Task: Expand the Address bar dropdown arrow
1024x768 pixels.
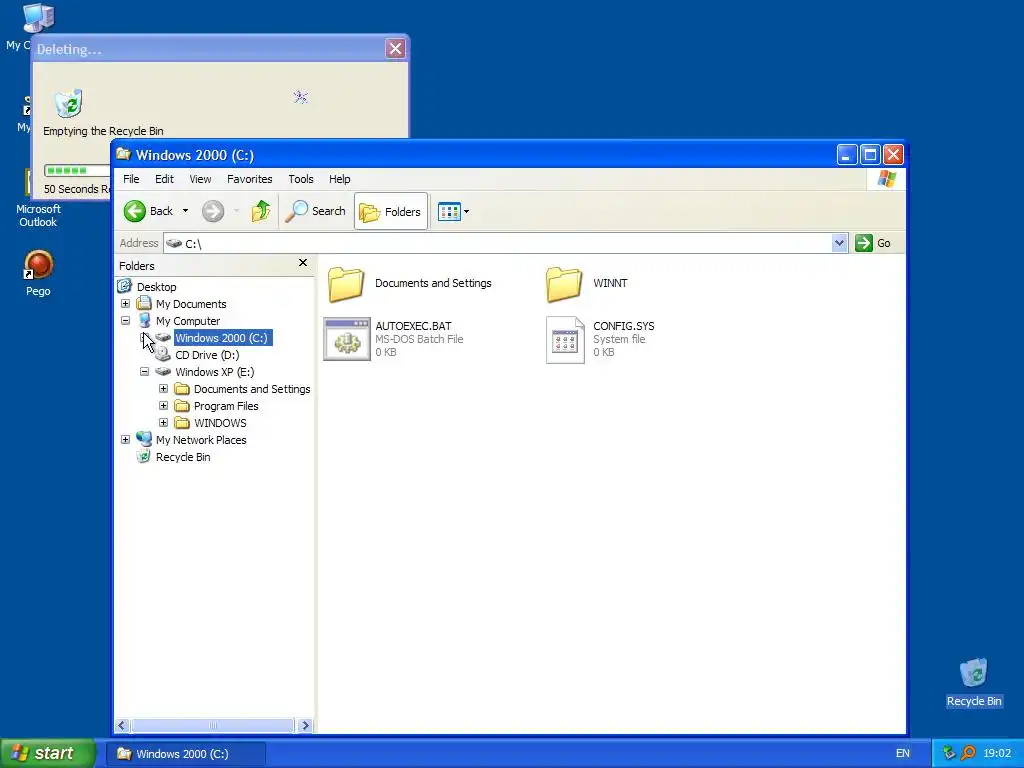Action: click(x=839, y=244)
